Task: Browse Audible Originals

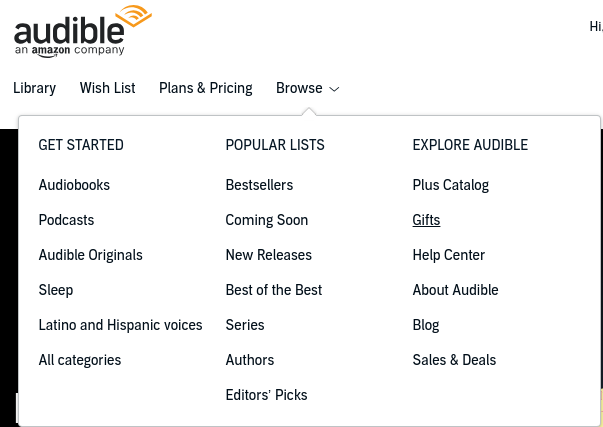Action: (x=91, y=255)
